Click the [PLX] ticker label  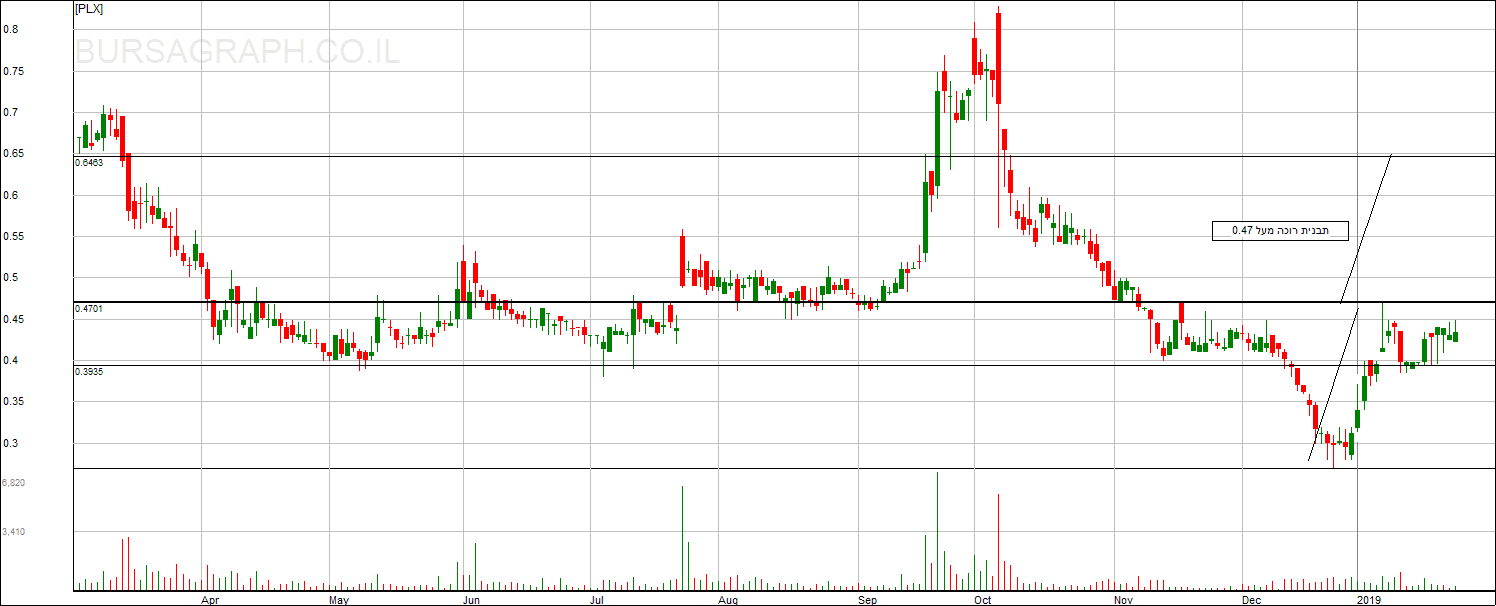pos(89,9)
